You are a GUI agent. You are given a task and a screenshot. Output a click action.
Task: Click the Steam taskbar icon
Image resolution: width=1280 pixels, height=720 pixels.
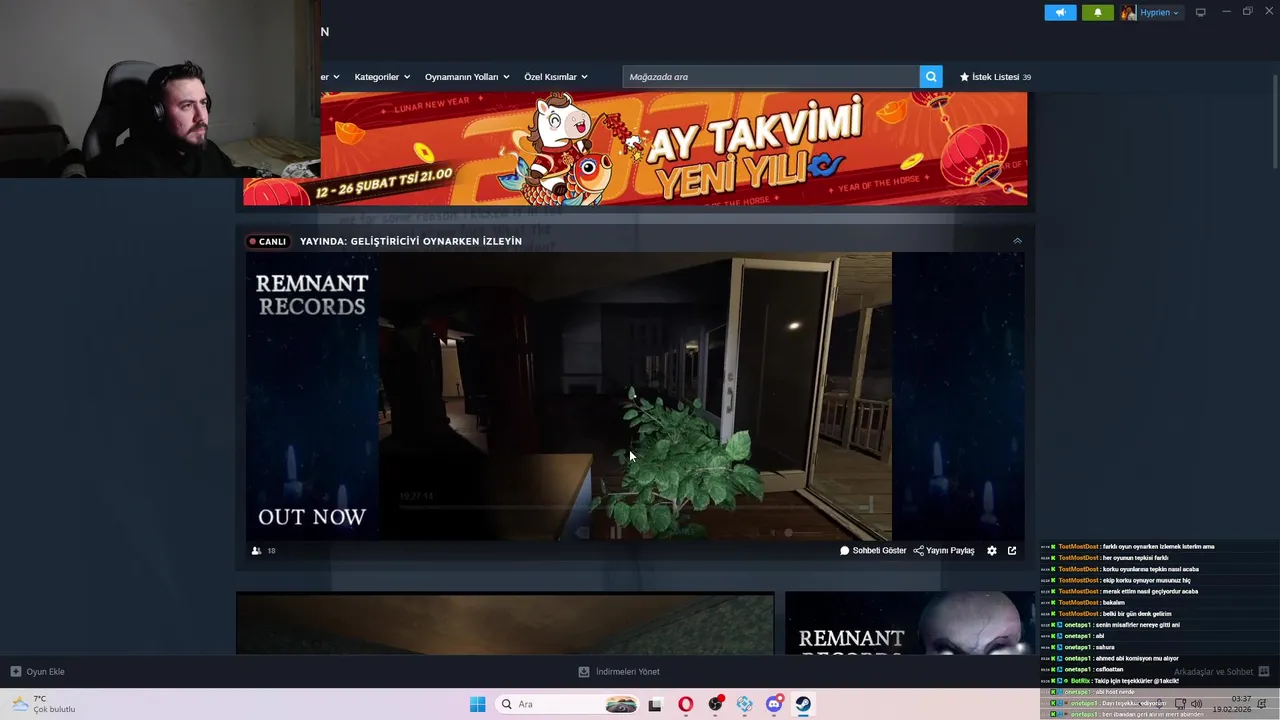tap(803, 704)
